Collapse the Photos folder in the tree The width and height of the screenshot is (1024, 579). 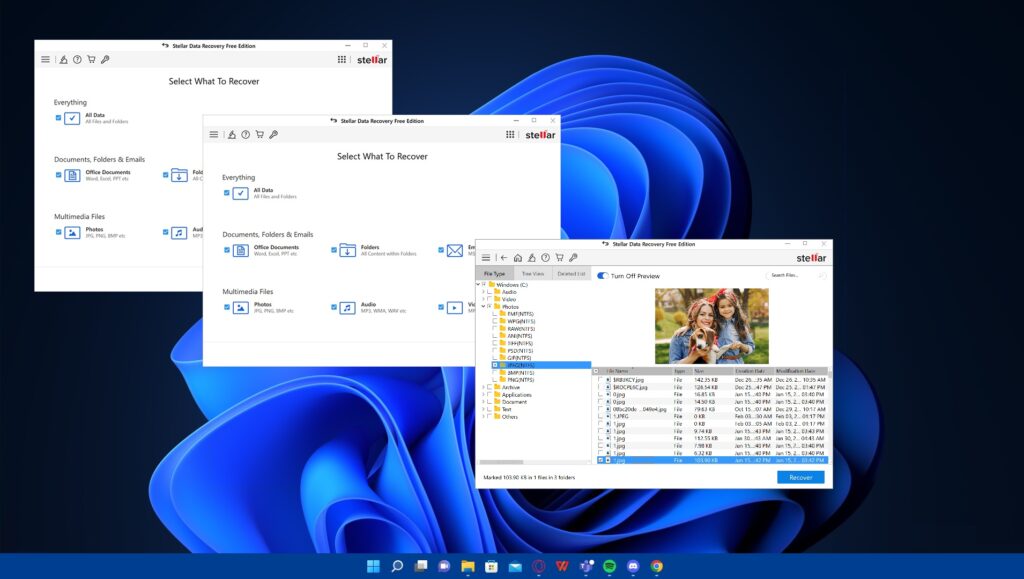pyautogui.click(x=484, y=306)
